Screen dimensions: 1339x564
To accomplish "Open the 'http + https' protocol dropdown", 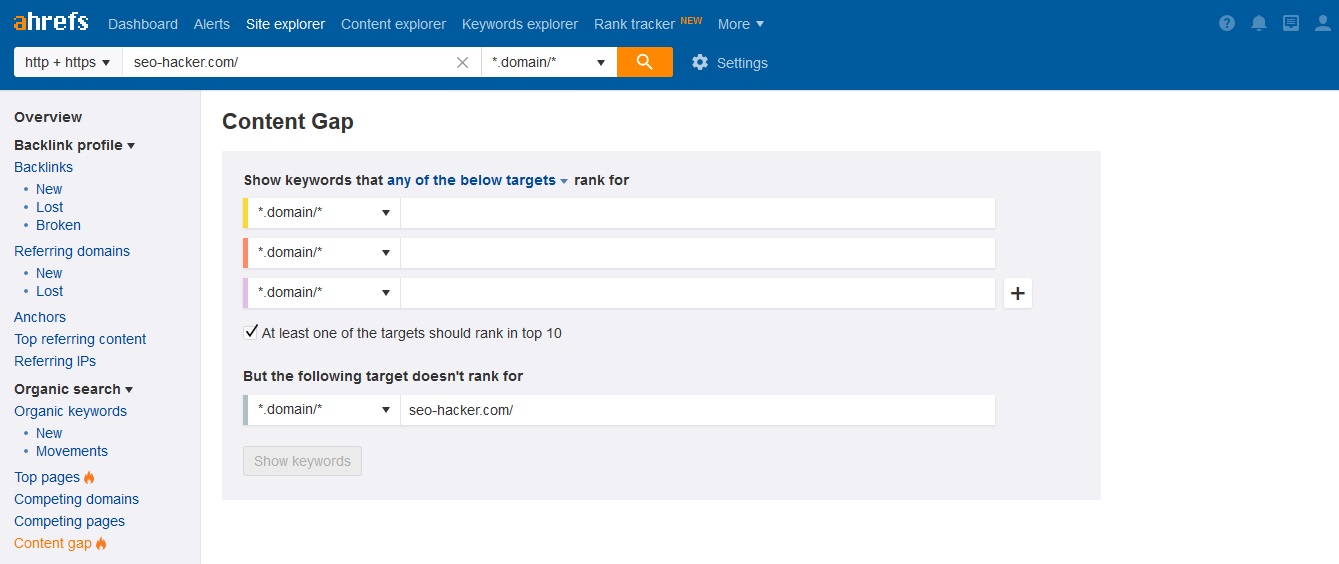I will point(67,62).
